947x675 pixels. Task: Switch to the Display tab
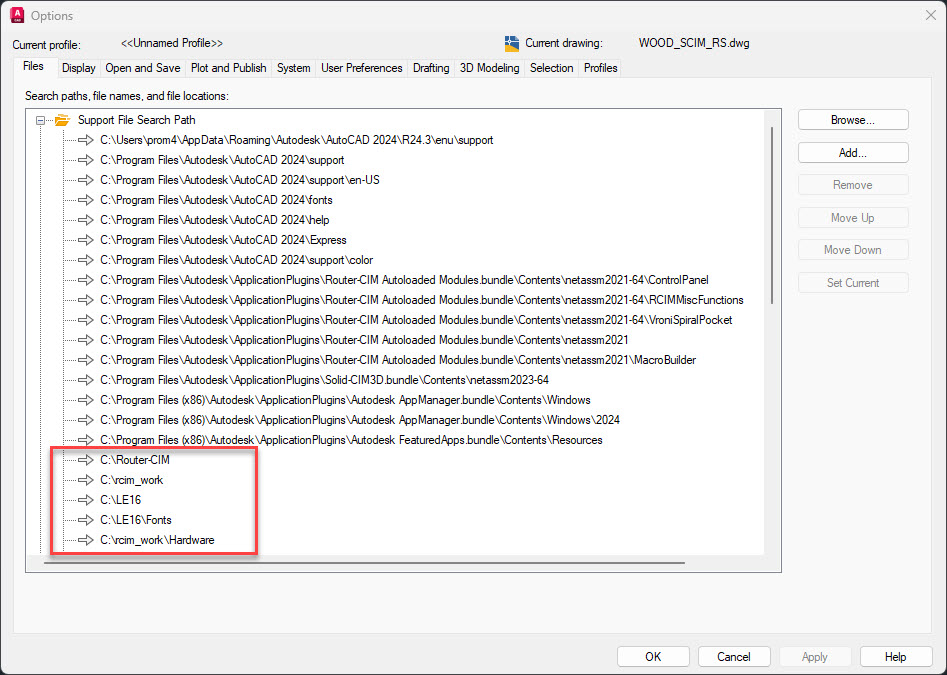click(78, 67)
